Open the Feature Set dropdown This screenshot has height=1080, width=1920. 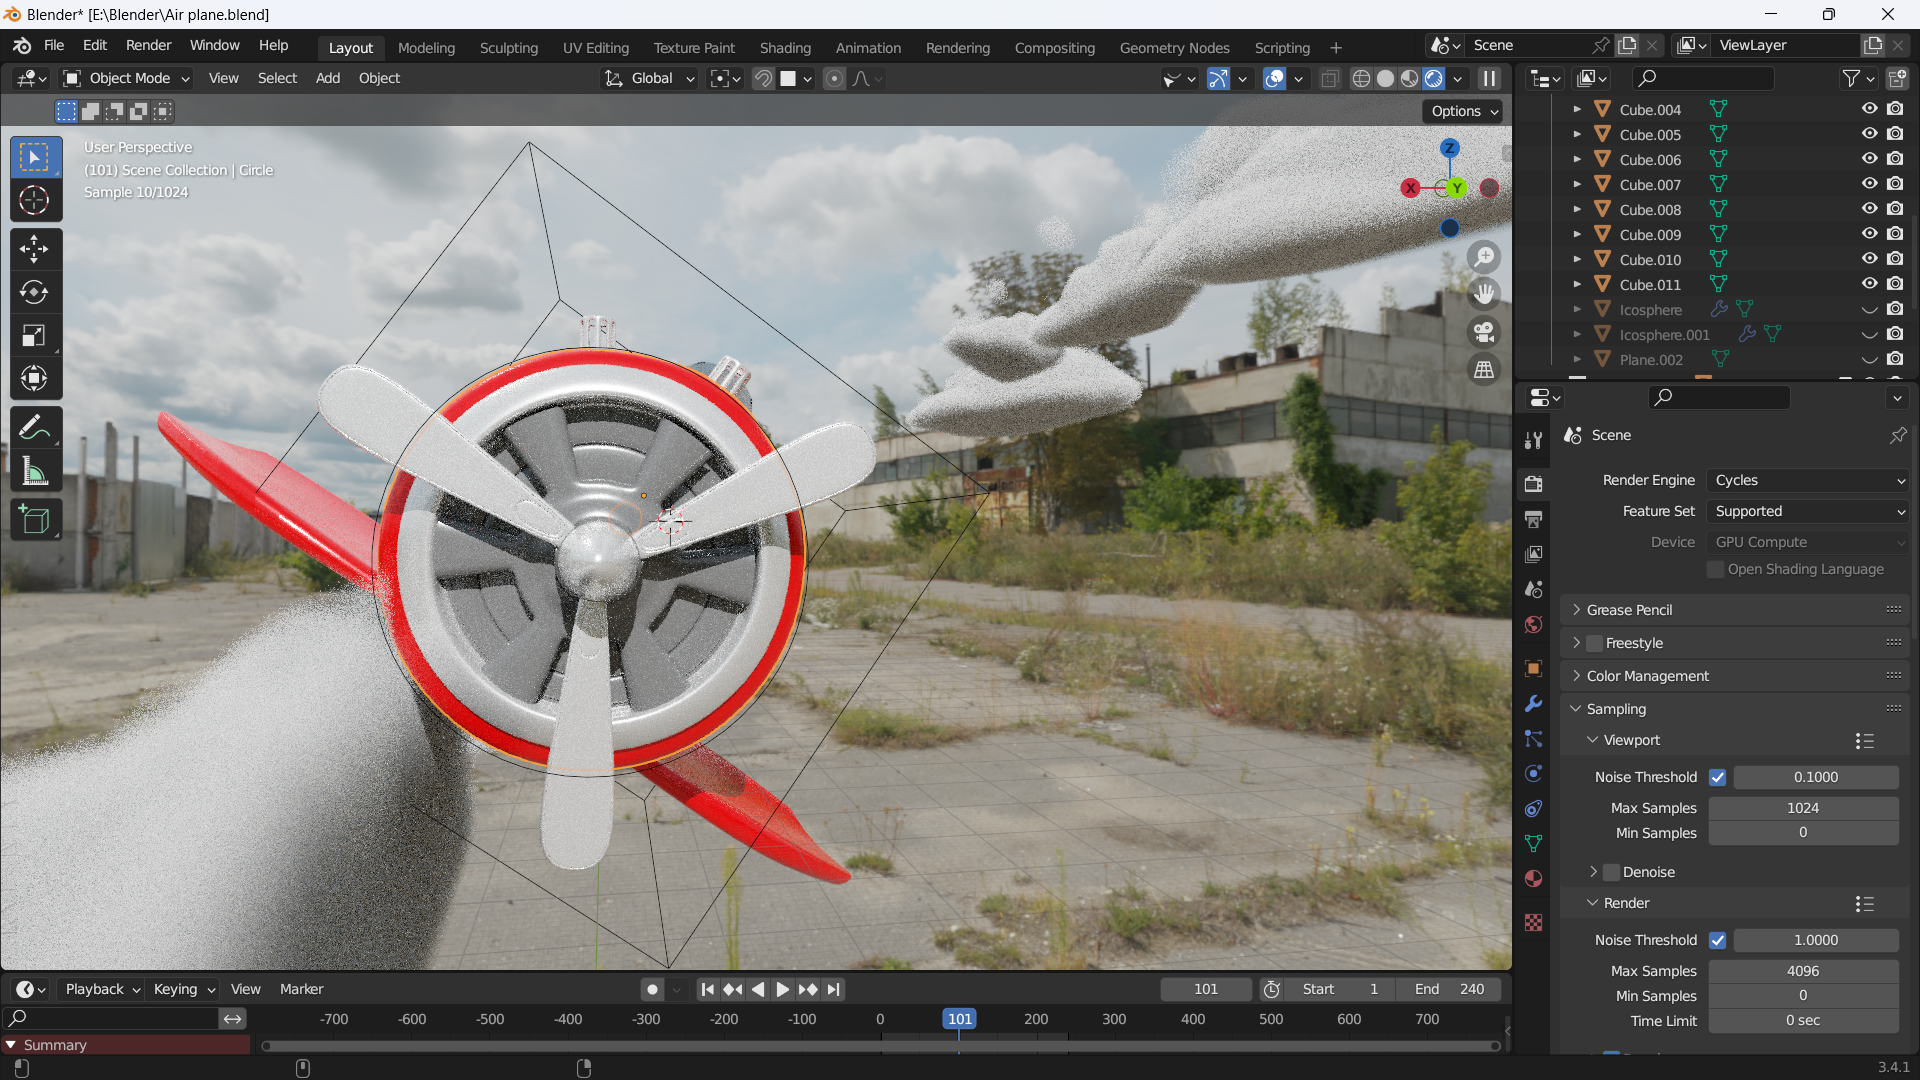1809,511
